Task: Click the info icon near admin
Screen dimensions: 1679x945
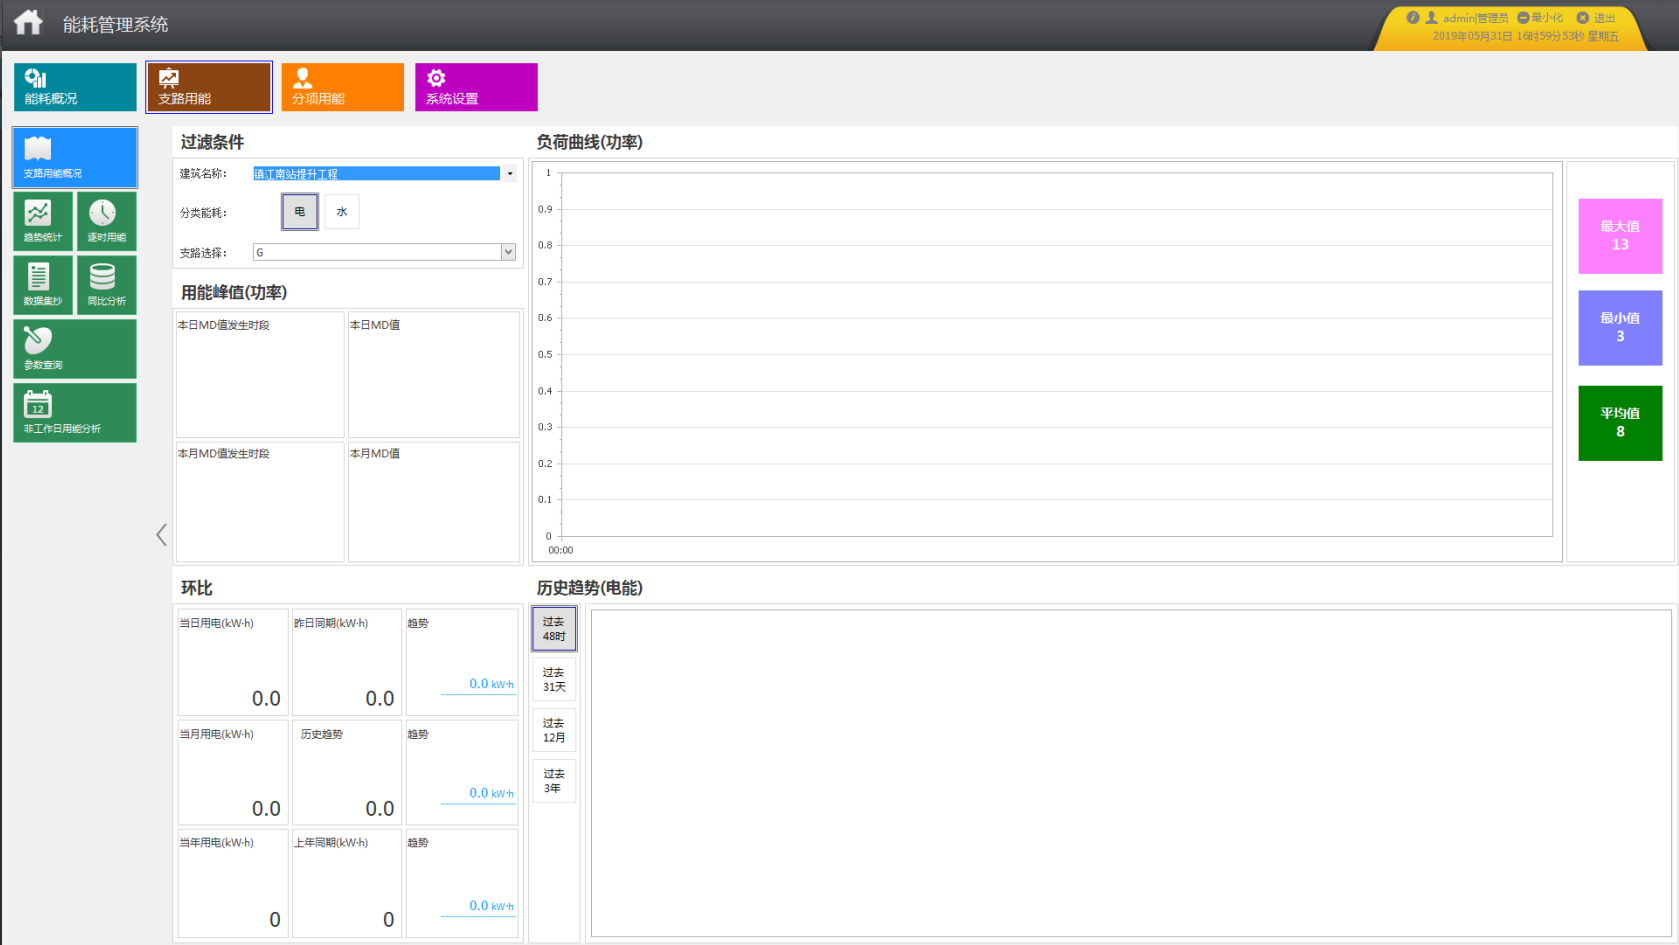Action: tap(1413, 18)
